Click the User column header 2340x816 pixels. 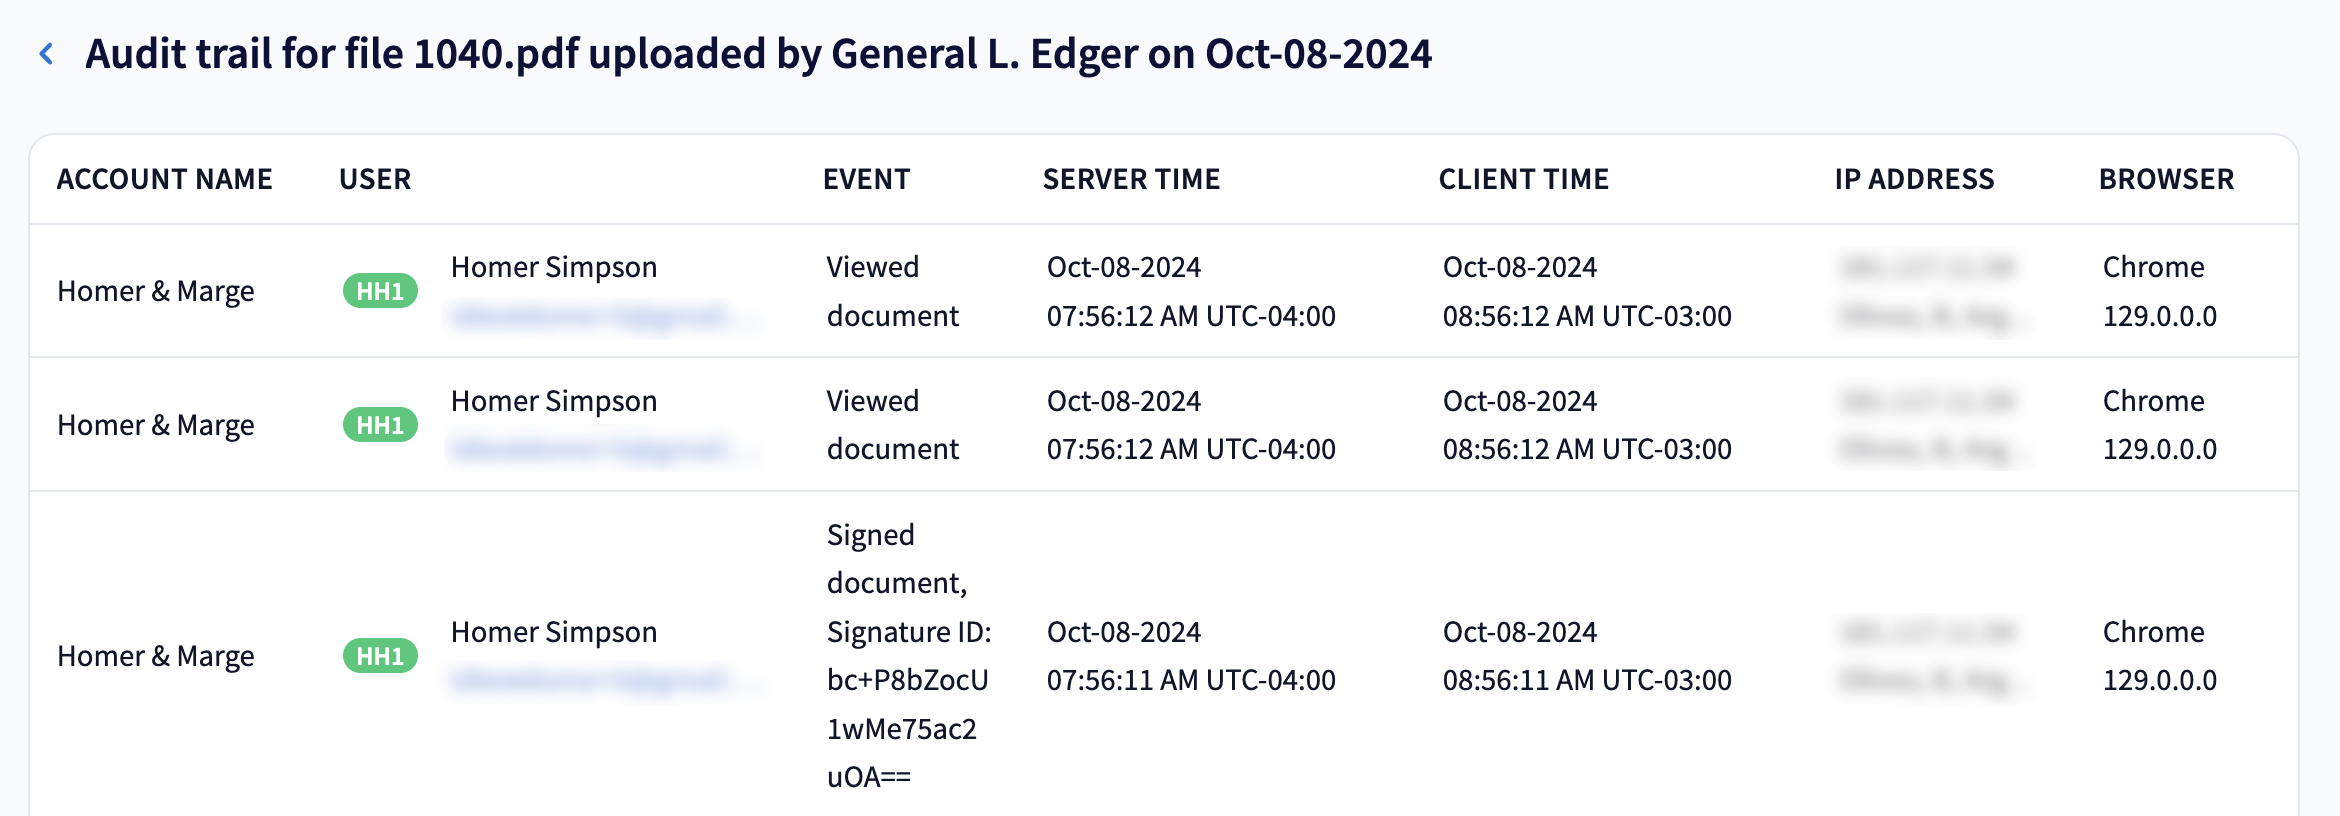[x=375, y=179]
